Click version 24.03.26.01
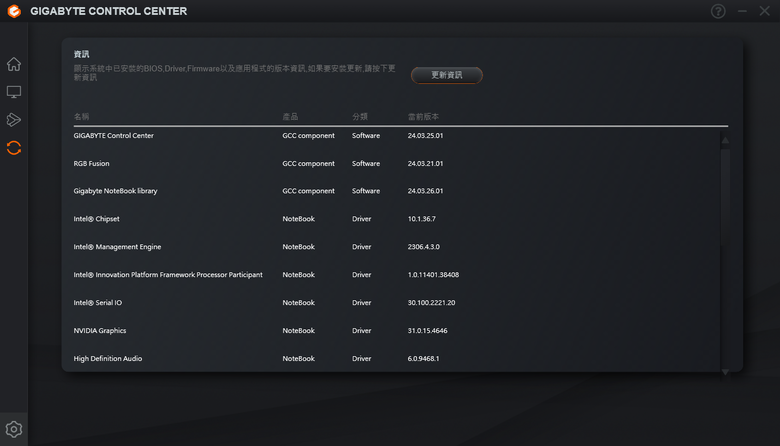Image resolution: width=780 pixels, height=446 pixels. tap(425, 191)
